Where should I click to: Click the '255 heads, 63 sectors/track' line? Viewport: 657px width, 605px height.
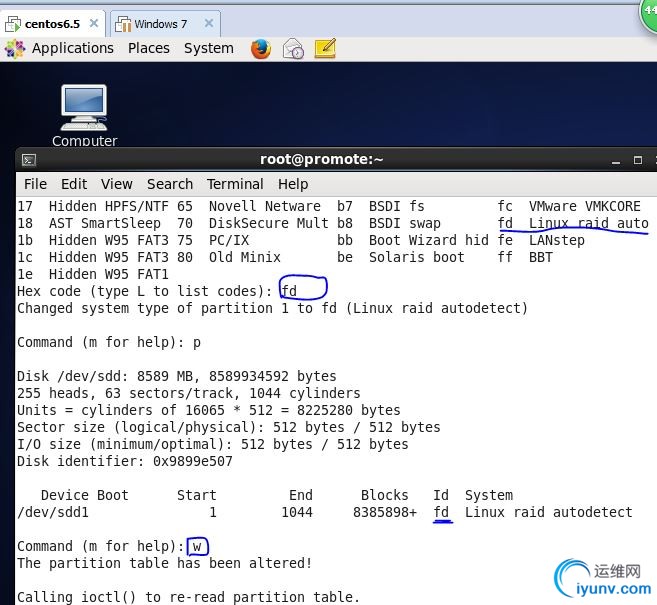pos(189,393)
